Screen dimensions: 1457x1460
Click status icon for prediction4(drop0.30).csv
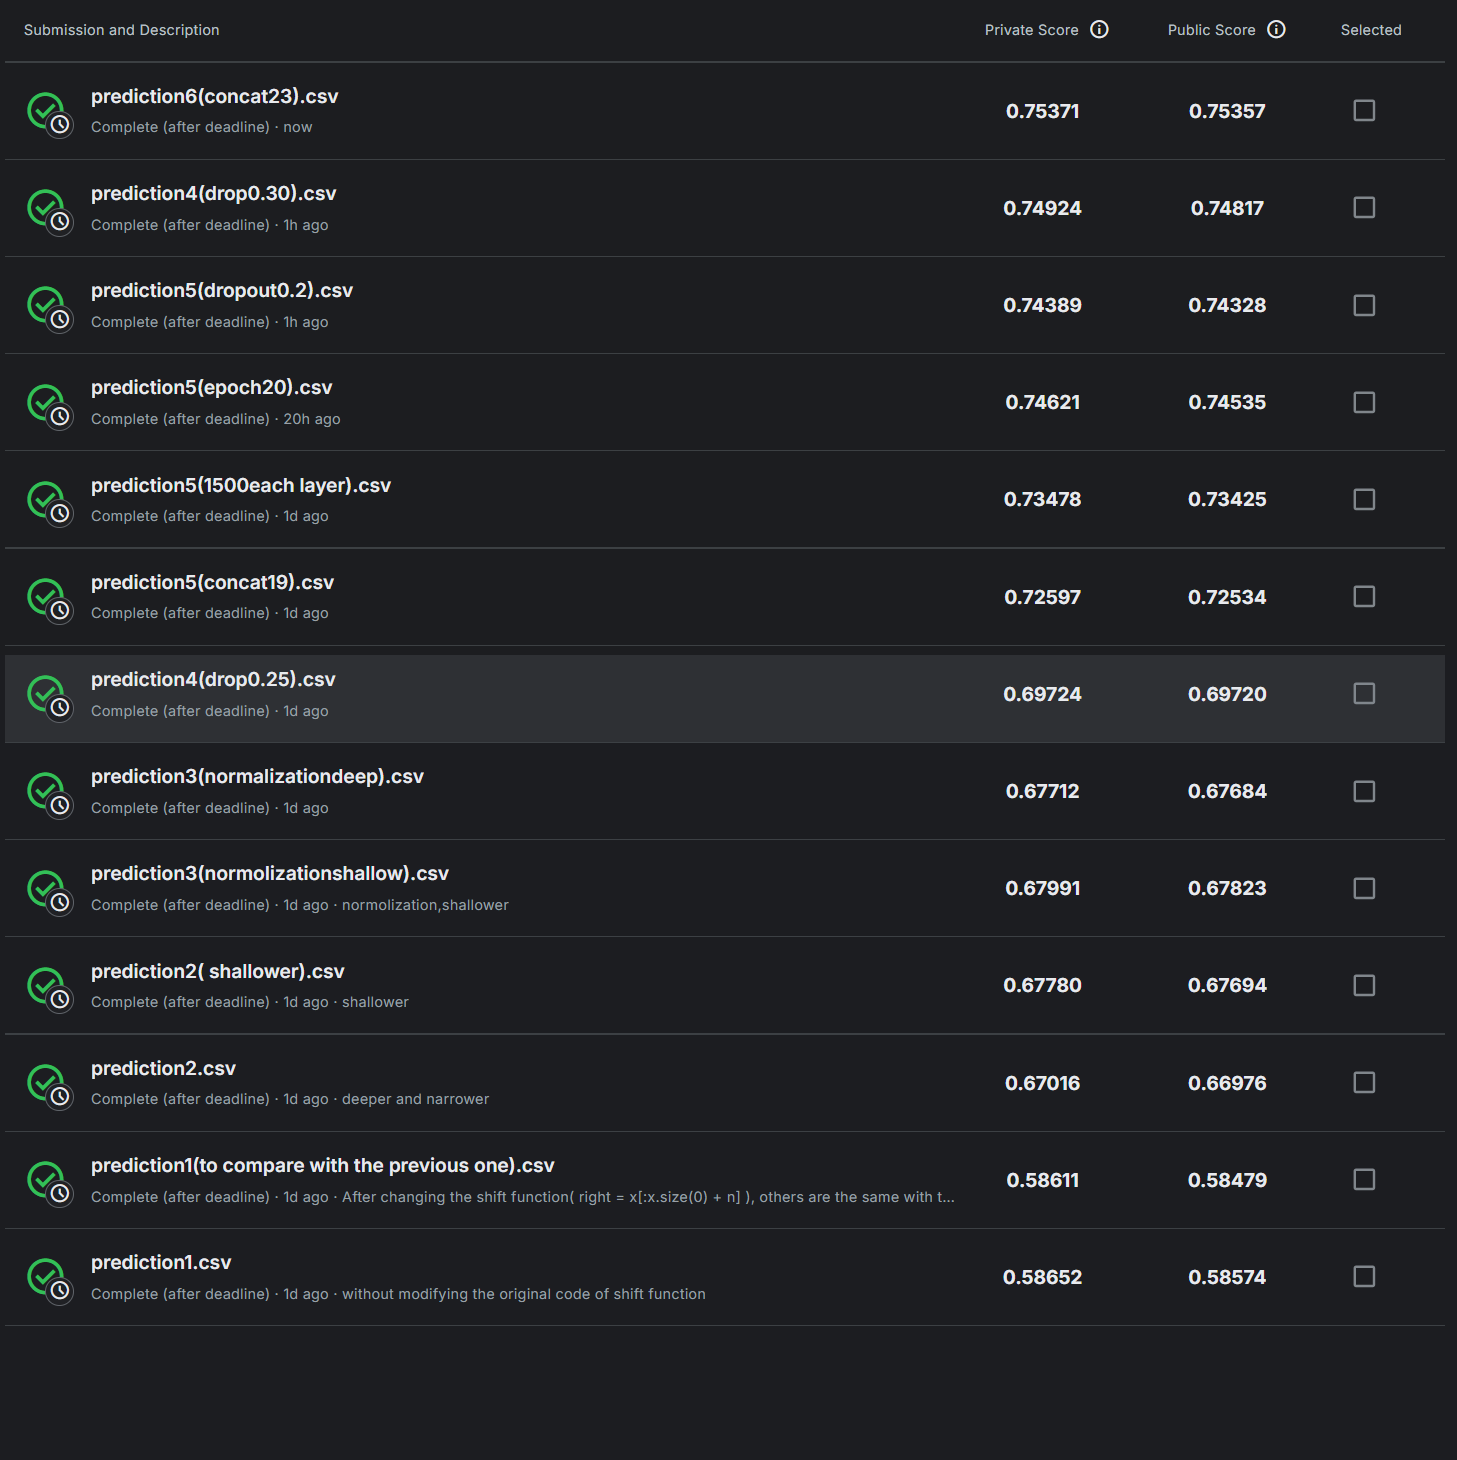[x=49, y=211]
